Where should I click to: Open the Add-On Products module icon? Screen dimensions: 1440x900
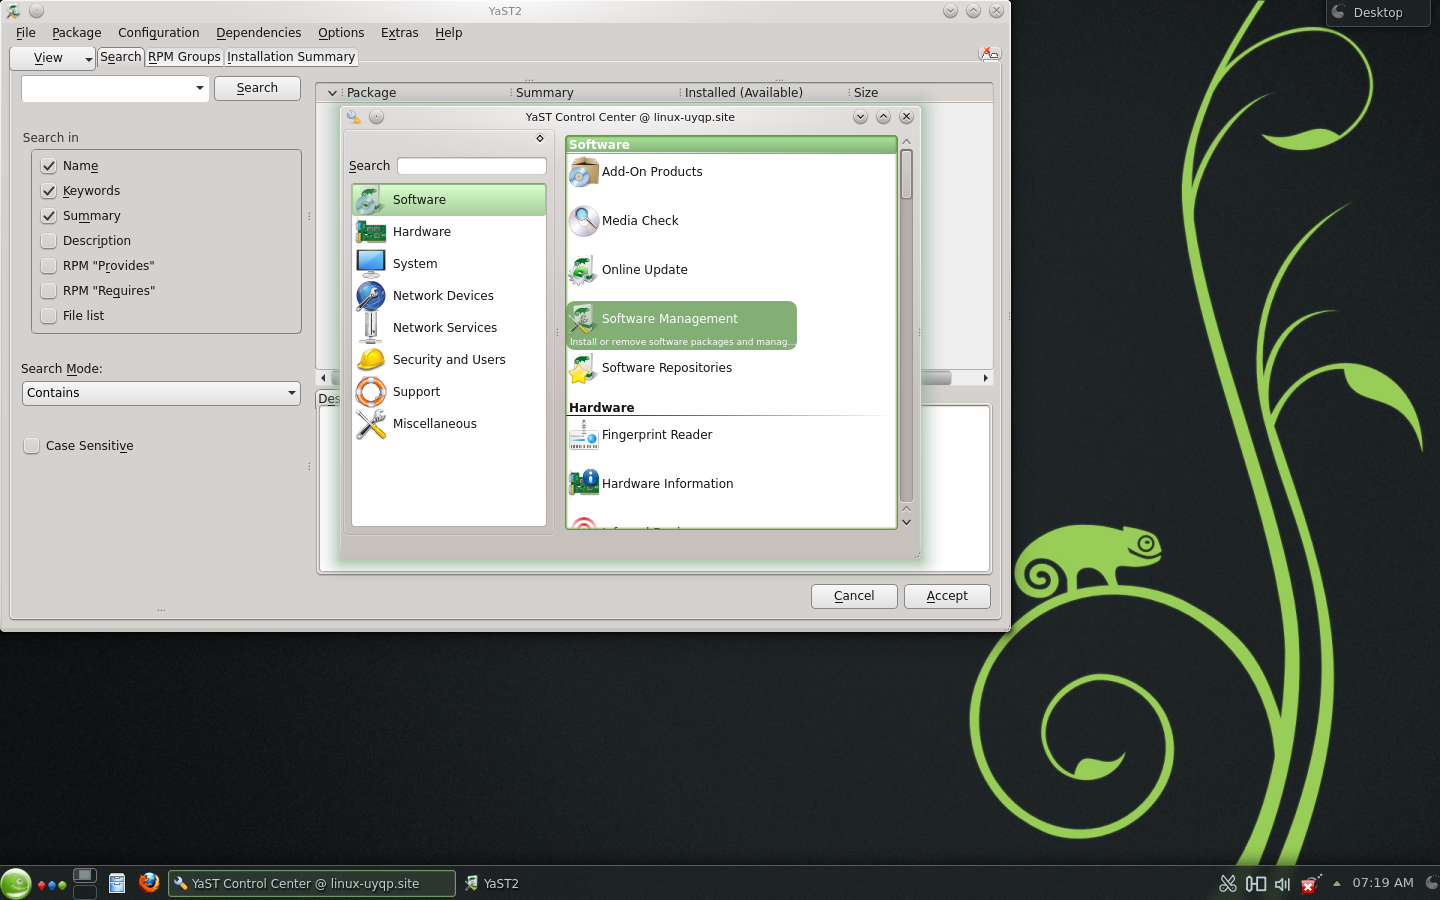tap(583, 172)
